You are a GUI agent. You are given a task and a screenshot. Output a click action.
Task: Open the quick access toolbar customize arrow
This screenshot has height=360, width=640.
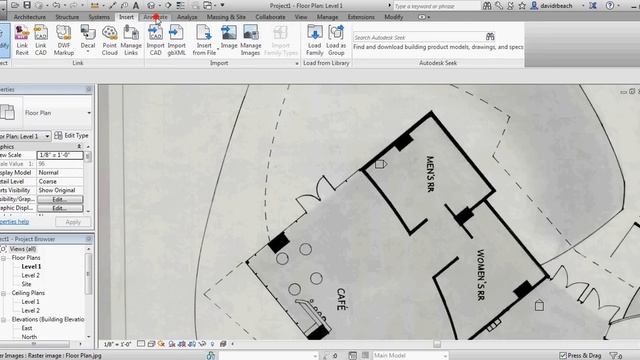[222, 5]
